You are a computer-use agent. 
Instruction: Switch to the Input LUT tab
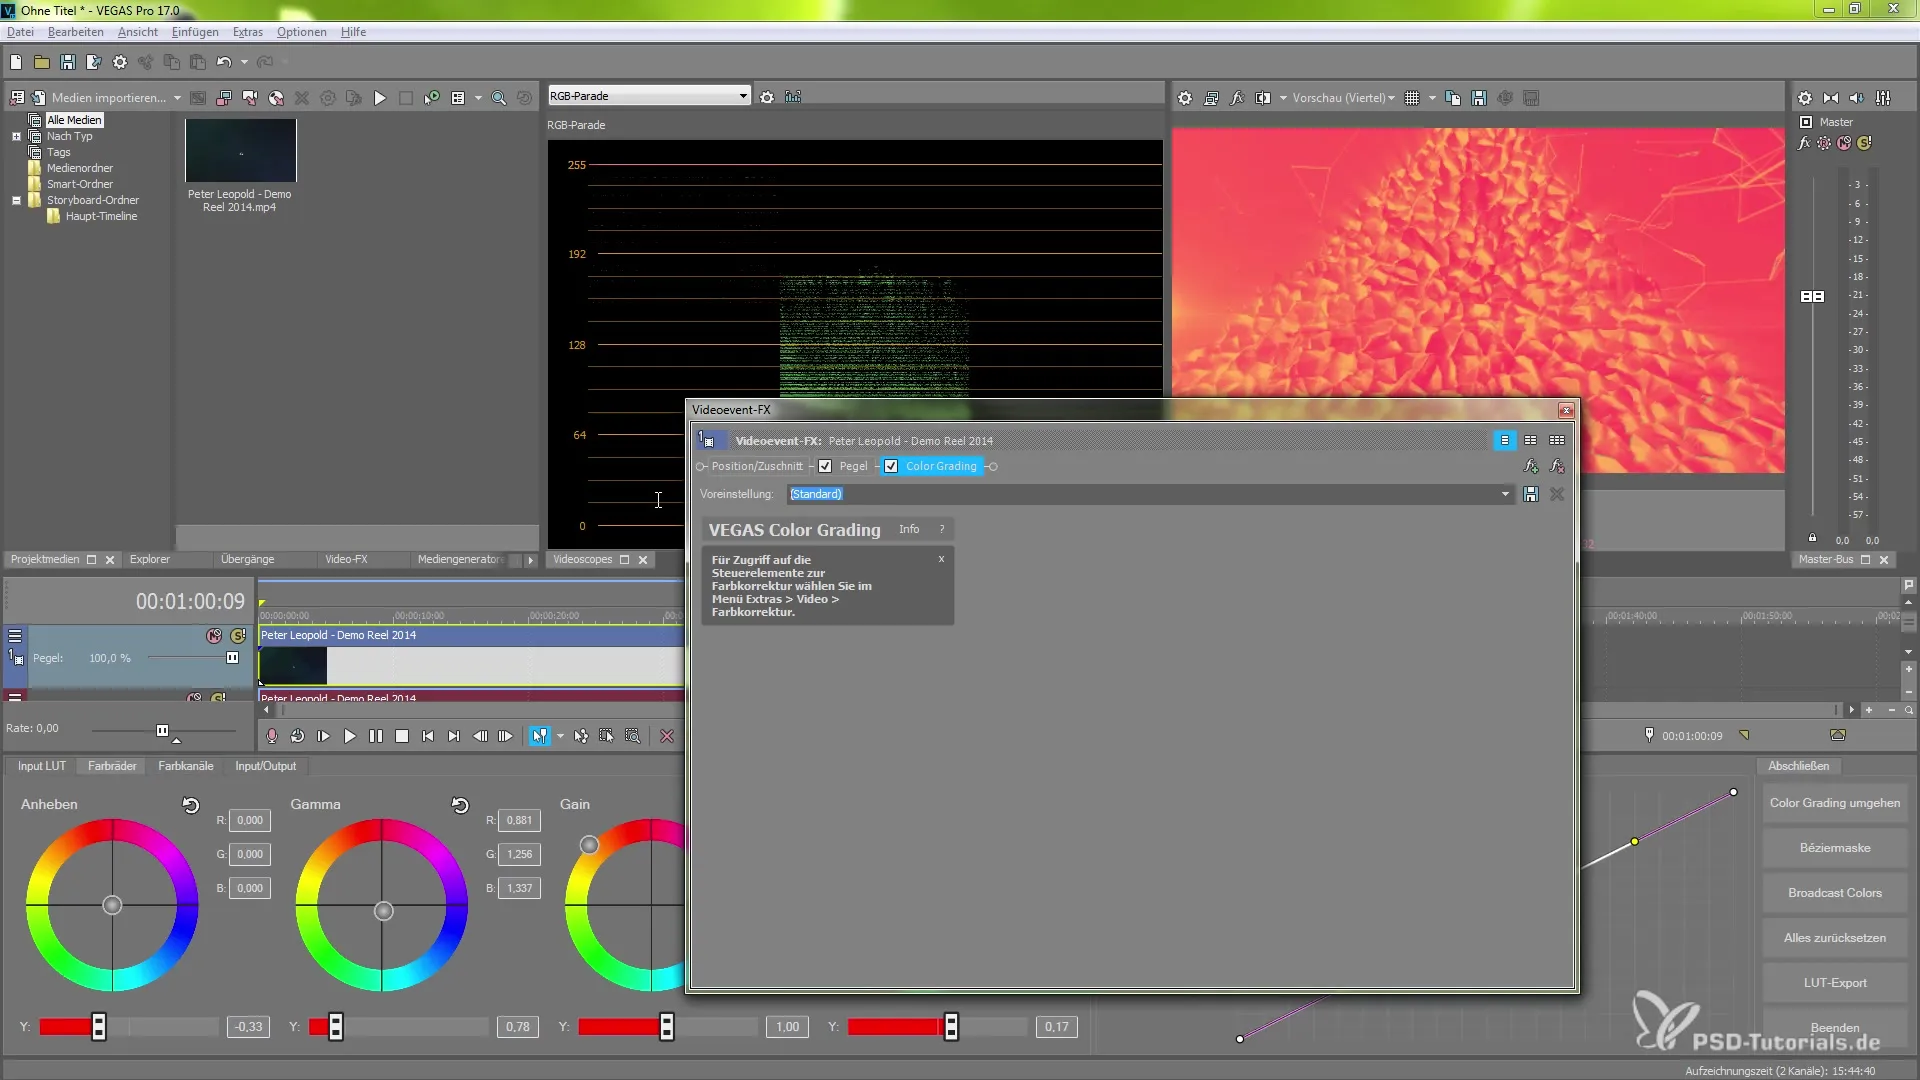(x=42, y=766)
